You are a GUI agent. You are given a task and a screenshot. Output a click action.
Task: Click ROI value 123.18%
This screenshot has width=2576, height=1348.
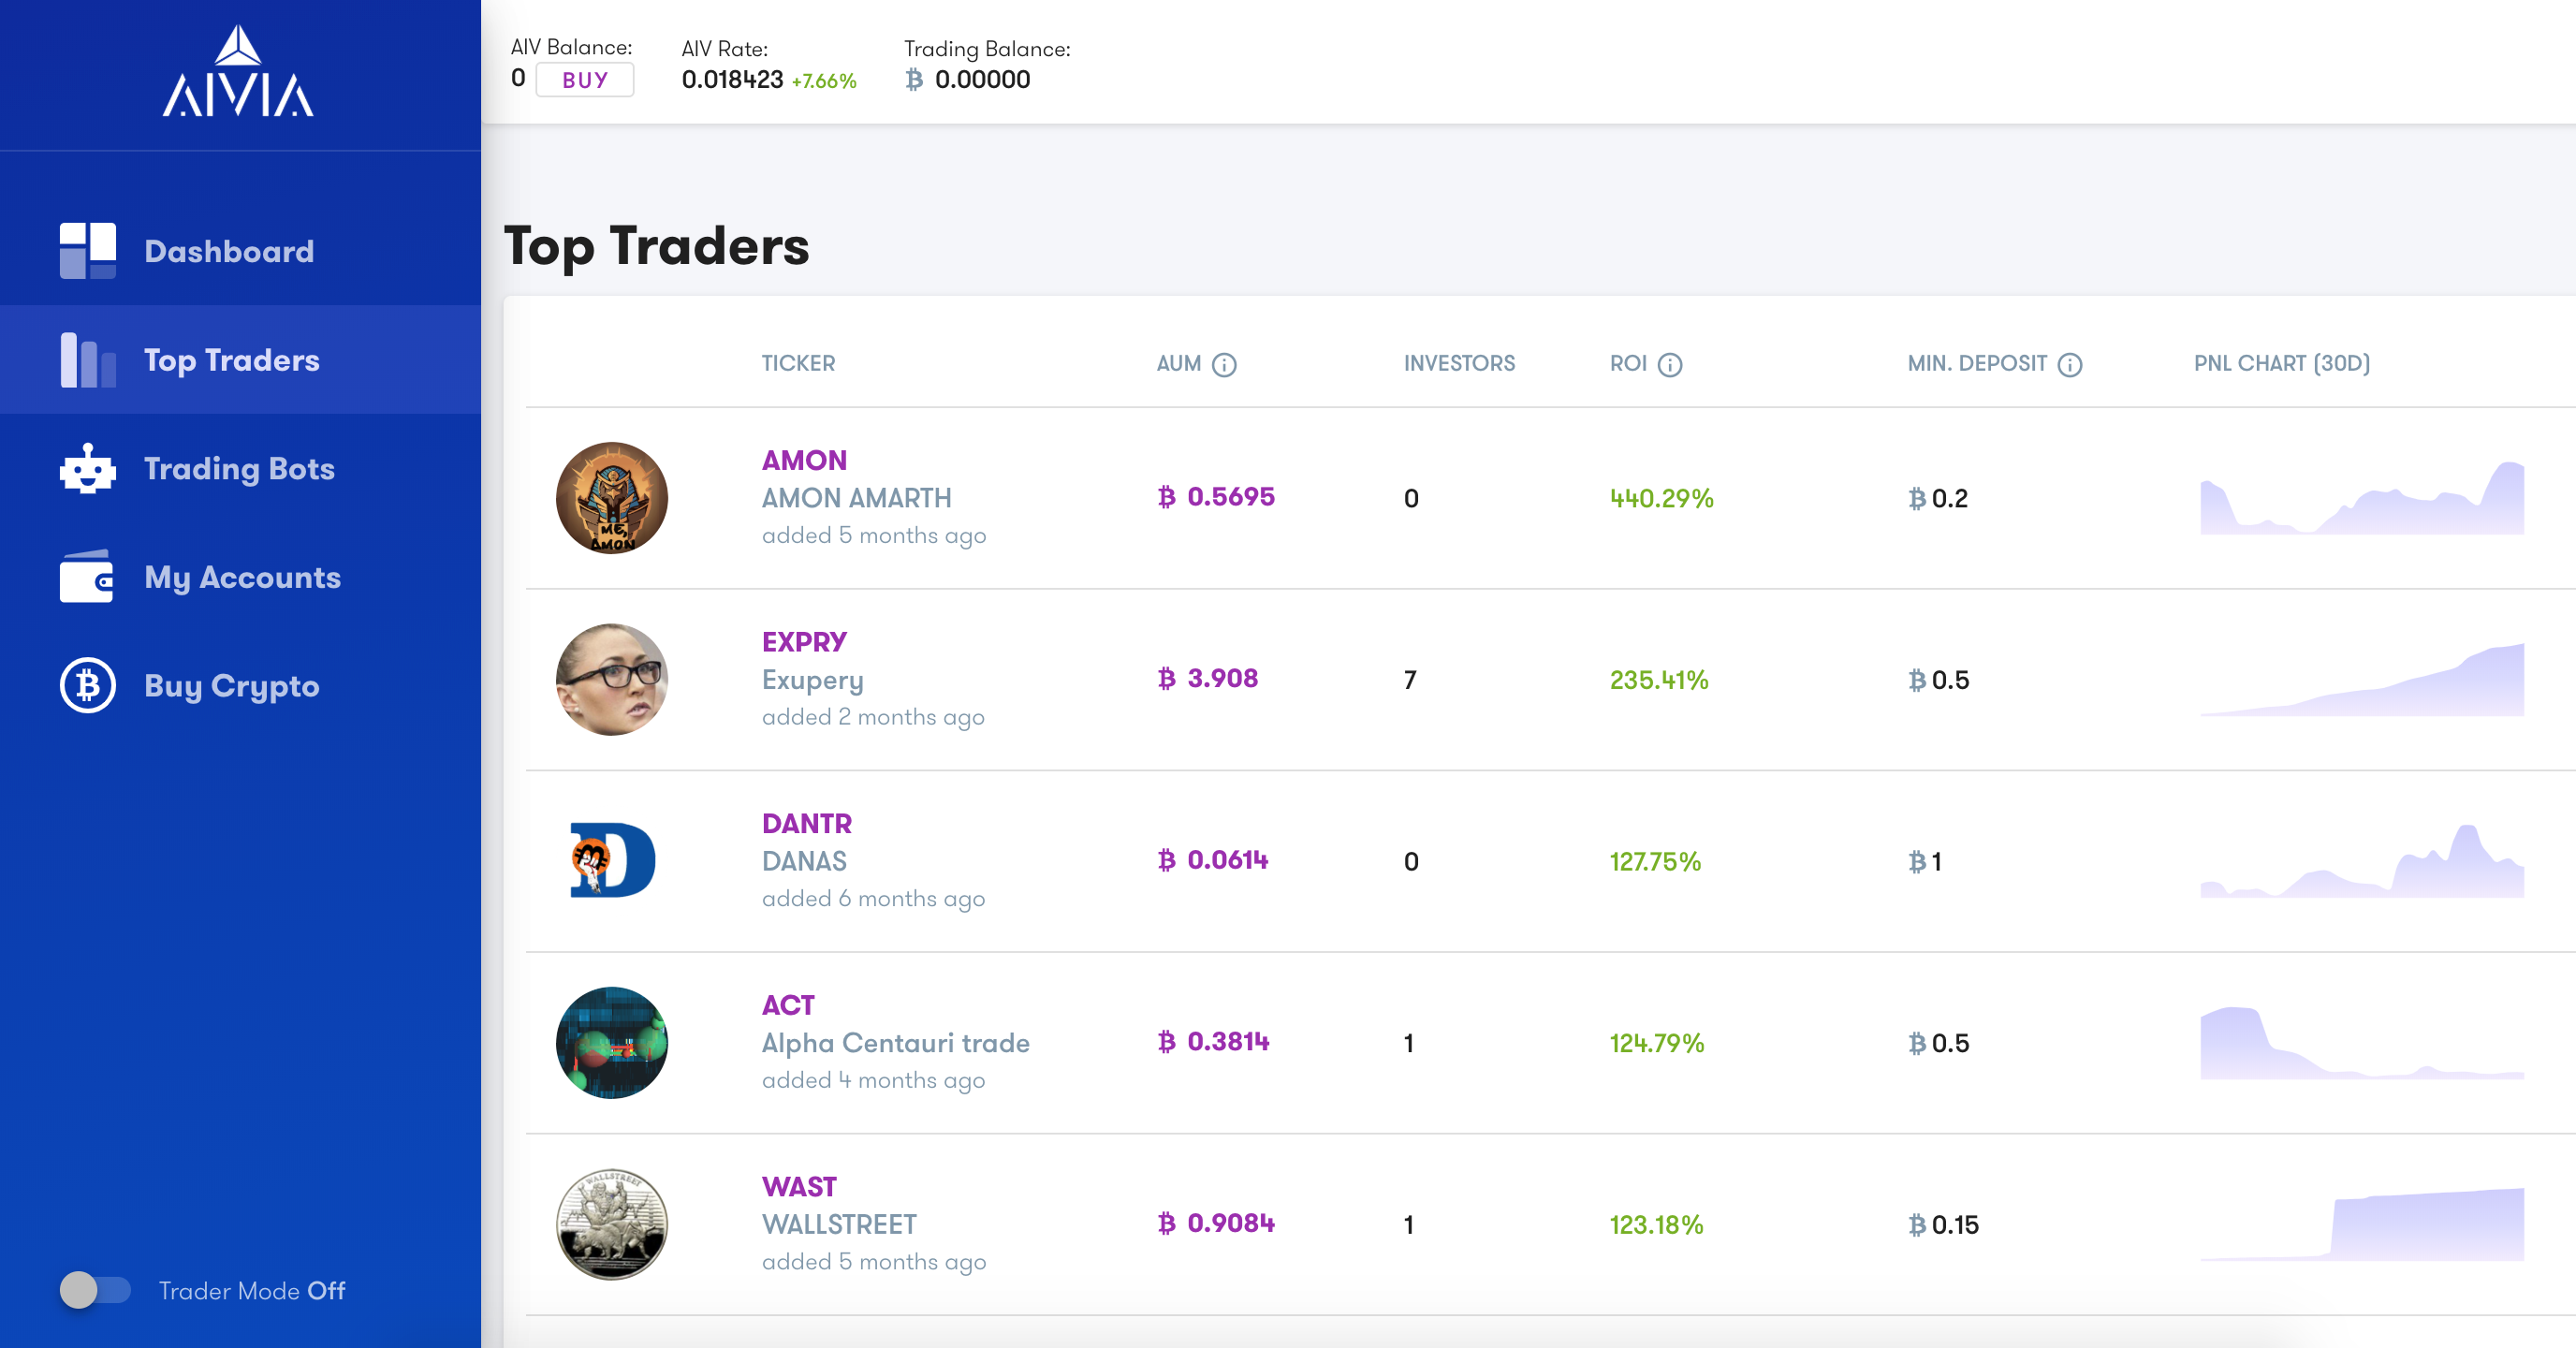pos(1656,1225)
